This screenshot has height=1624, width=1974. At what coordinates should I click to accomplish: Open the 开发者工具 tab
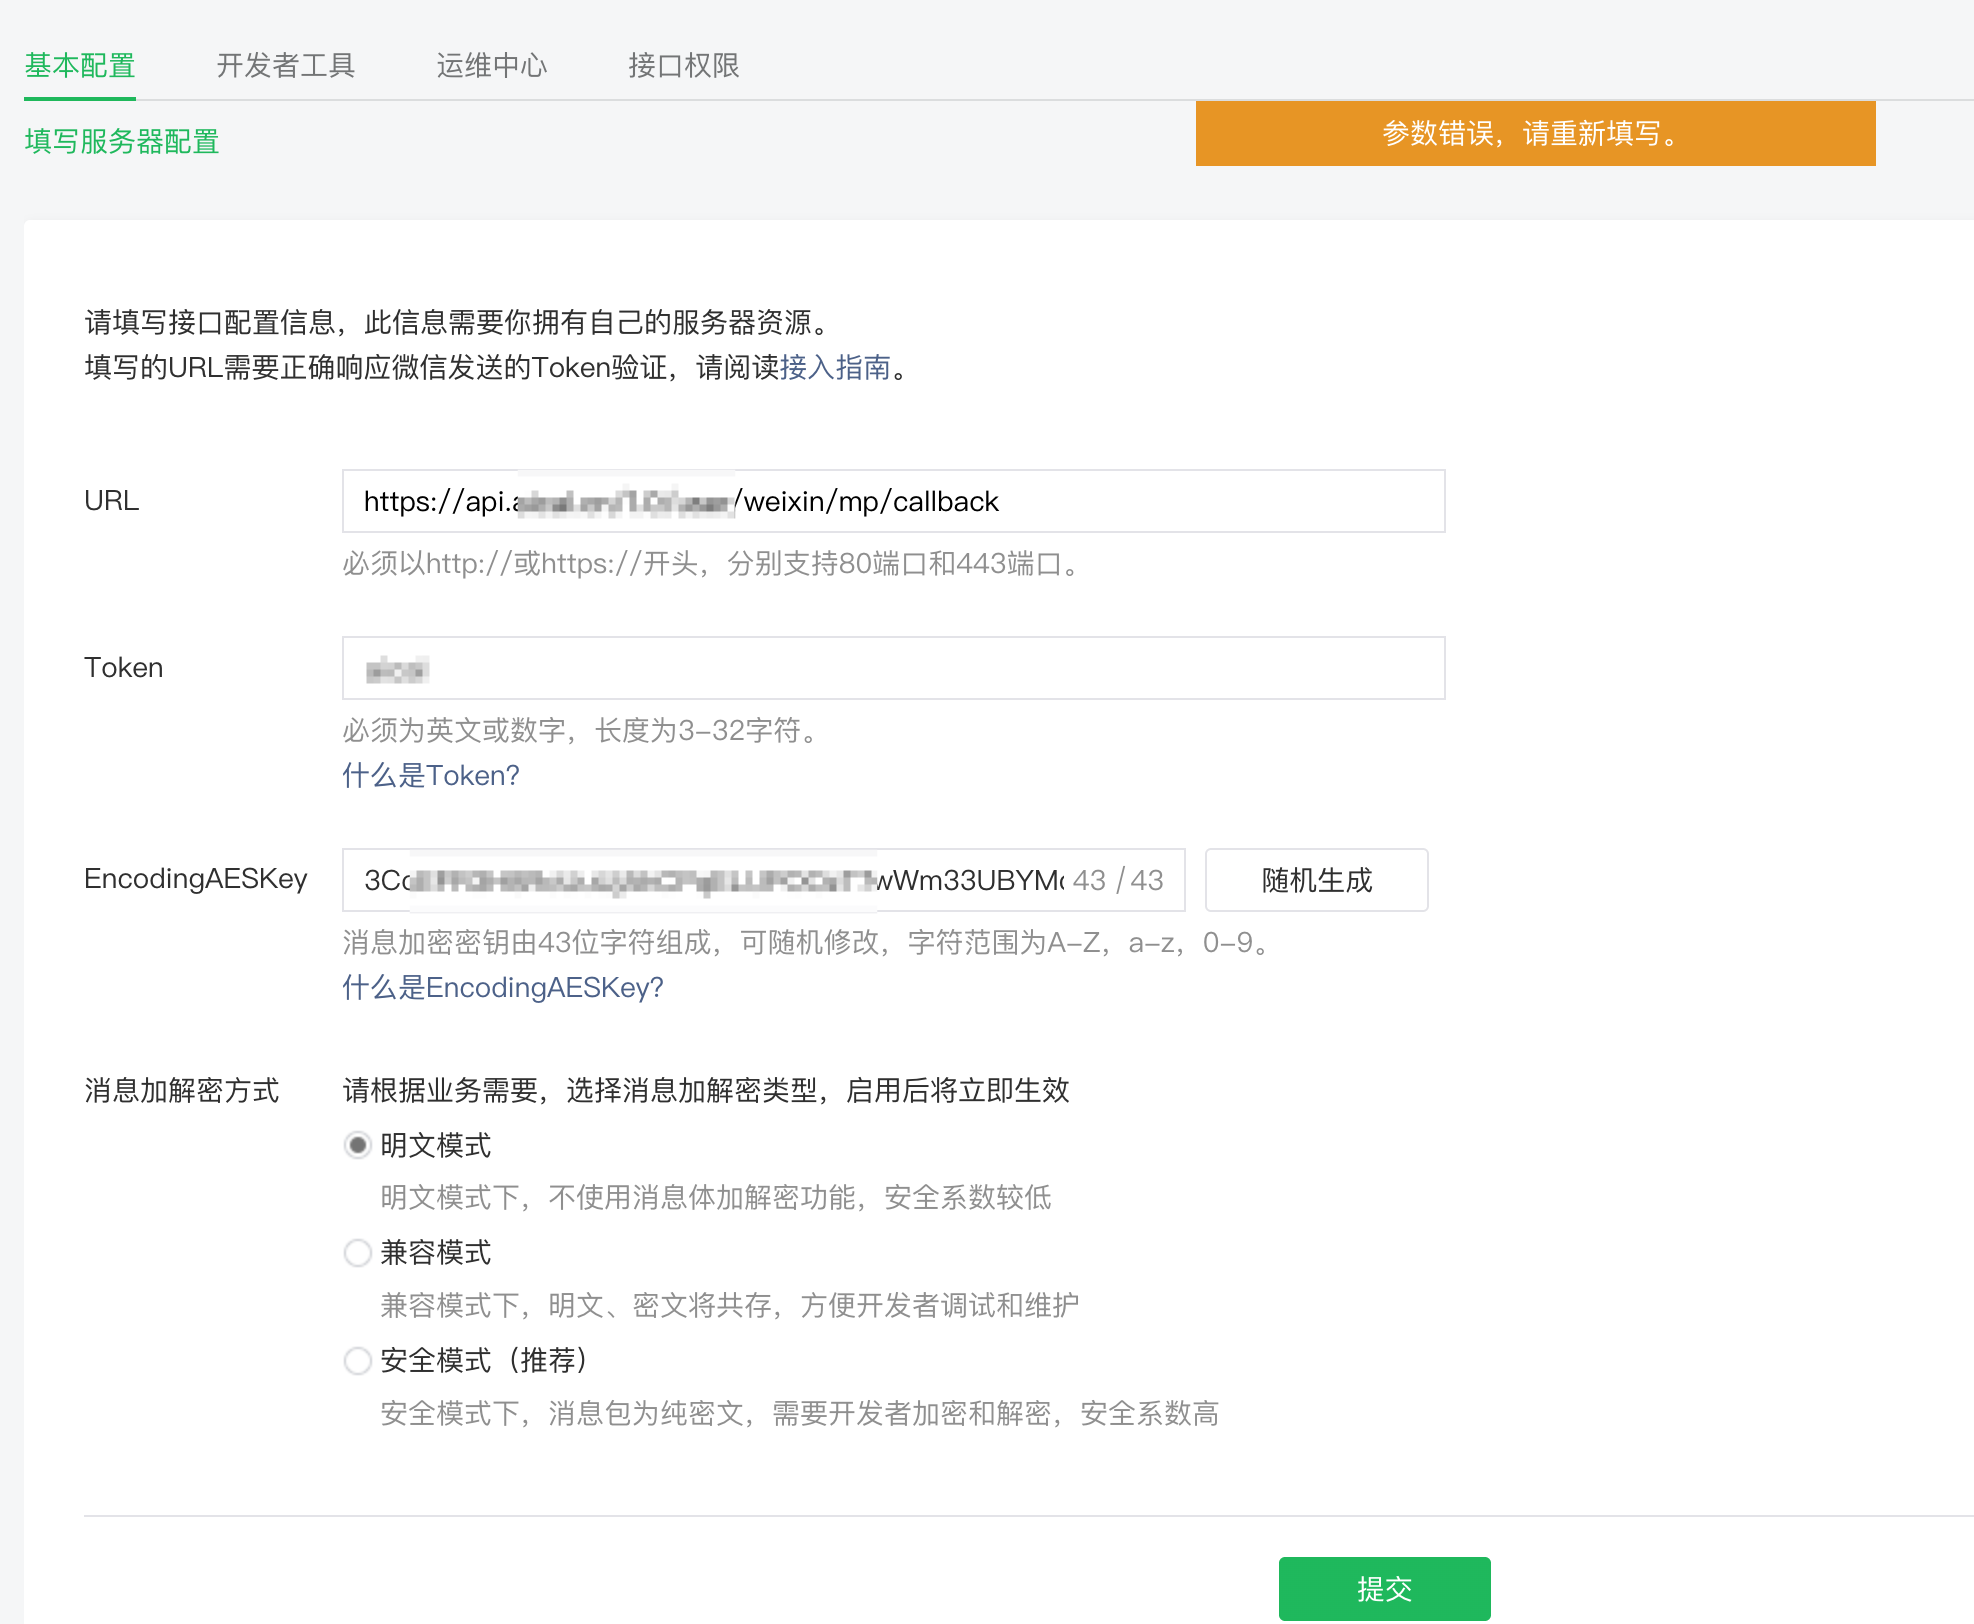point(285,66)
